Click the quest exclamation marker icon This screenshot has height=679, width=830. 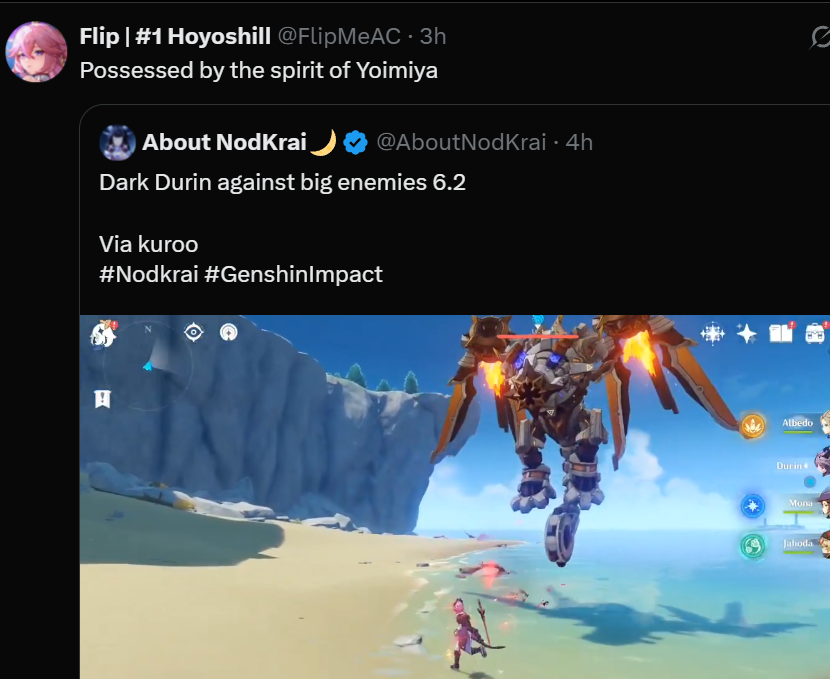point(102,399)
